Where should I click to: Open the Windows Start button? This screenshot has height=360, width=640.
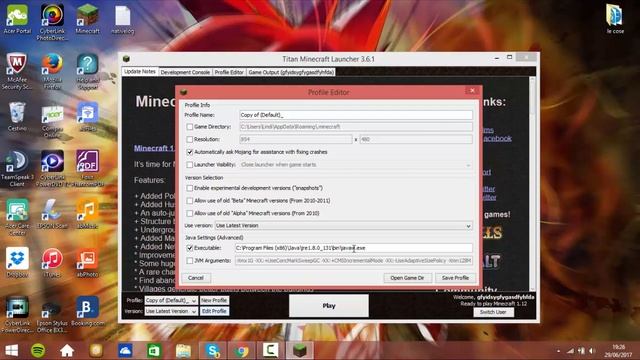click(x=11, y=350)
